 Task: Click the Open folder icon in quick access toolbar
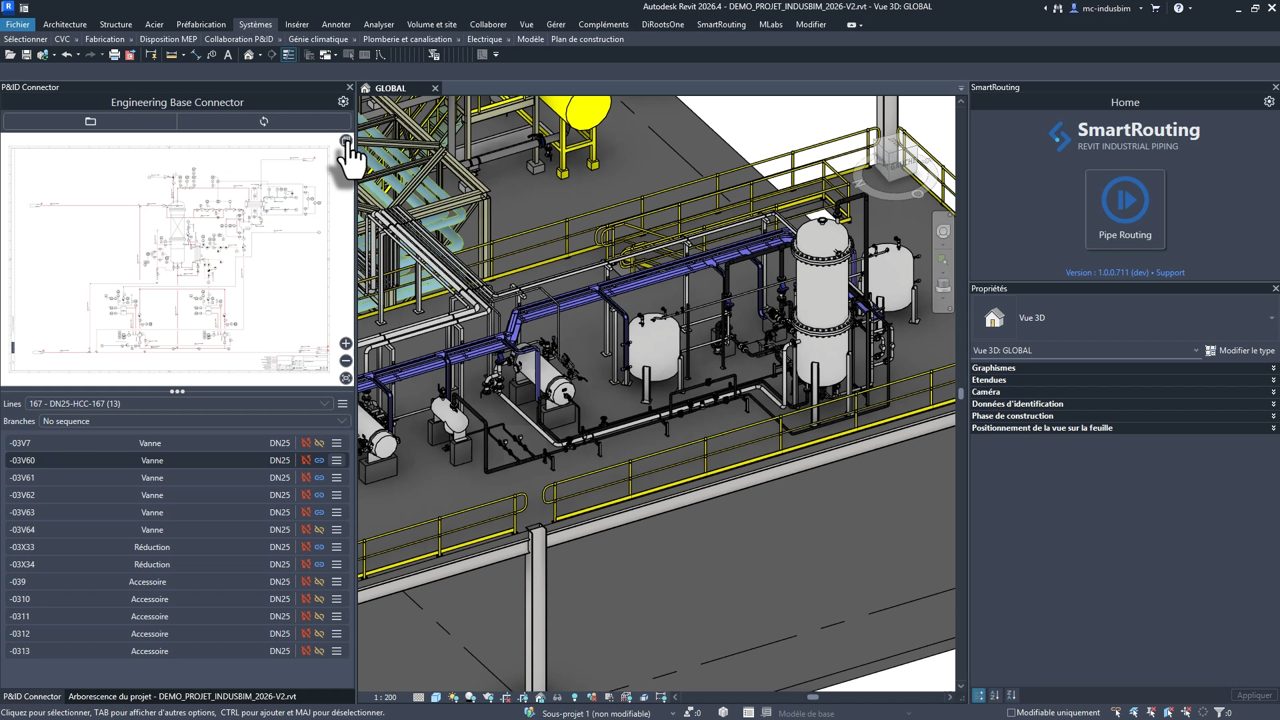(10, 54)
